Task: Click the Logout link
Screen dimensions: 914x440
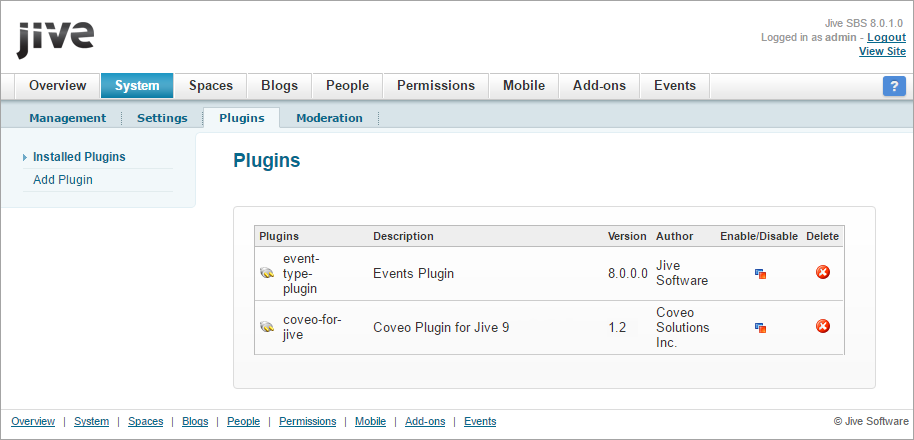Action: [x=887, y=37]
